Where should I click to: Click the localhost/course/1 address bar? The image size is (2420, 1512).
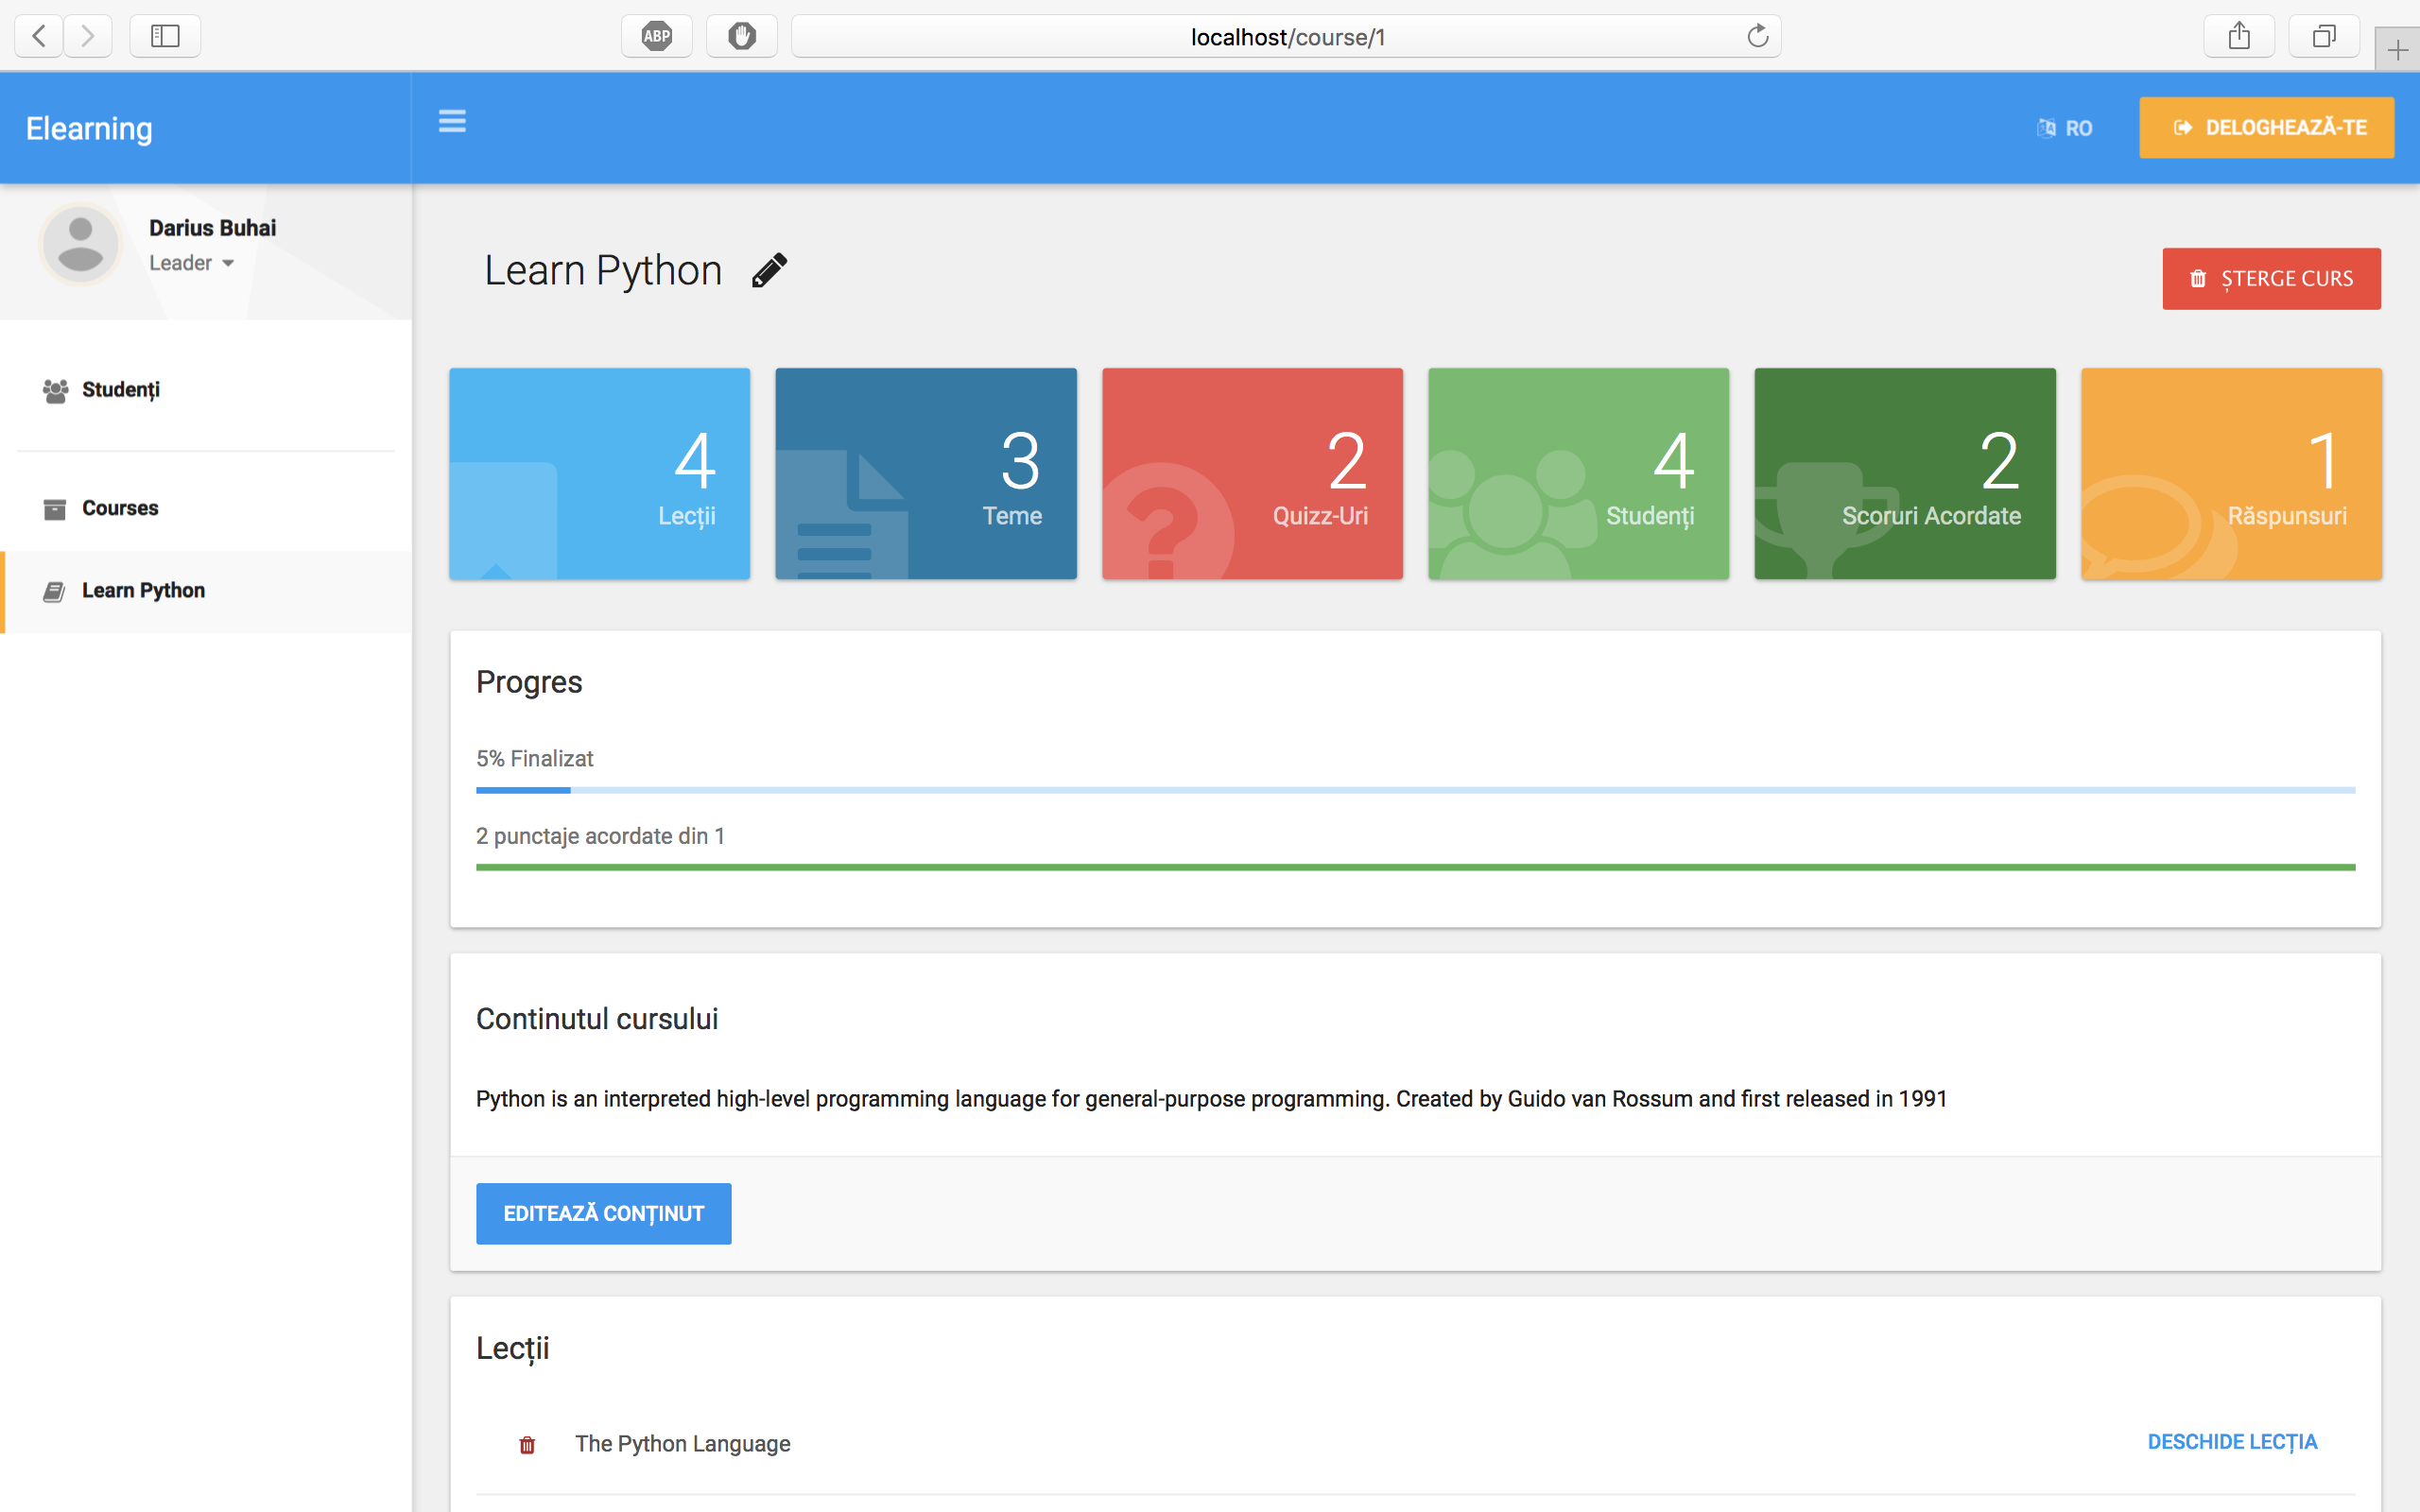(1285, 37)
